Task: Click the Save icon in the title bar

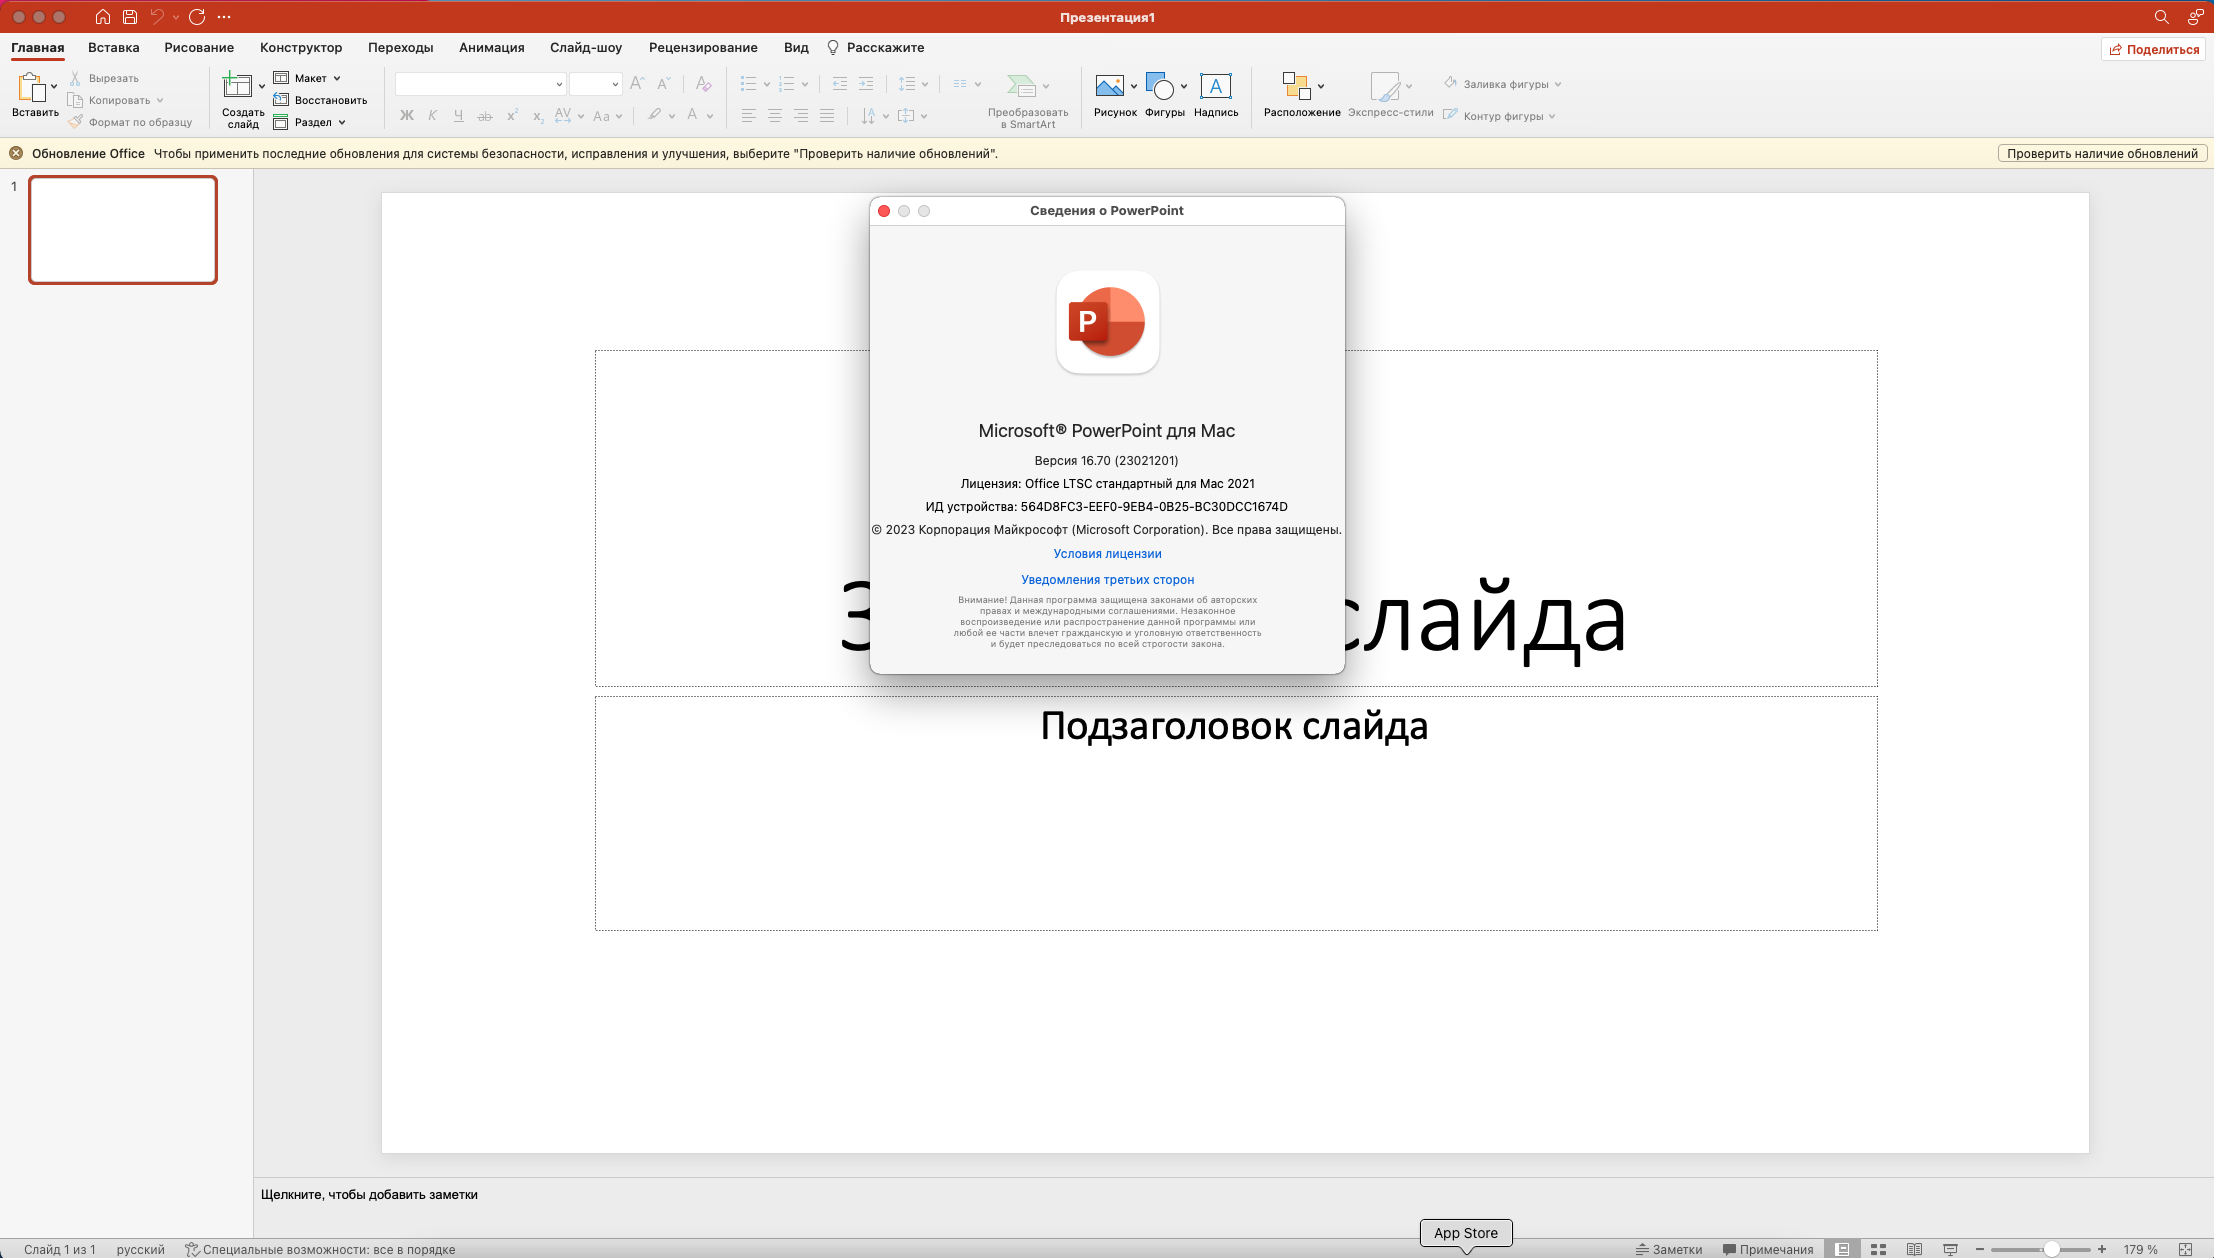Action: [x=130, y=17]
